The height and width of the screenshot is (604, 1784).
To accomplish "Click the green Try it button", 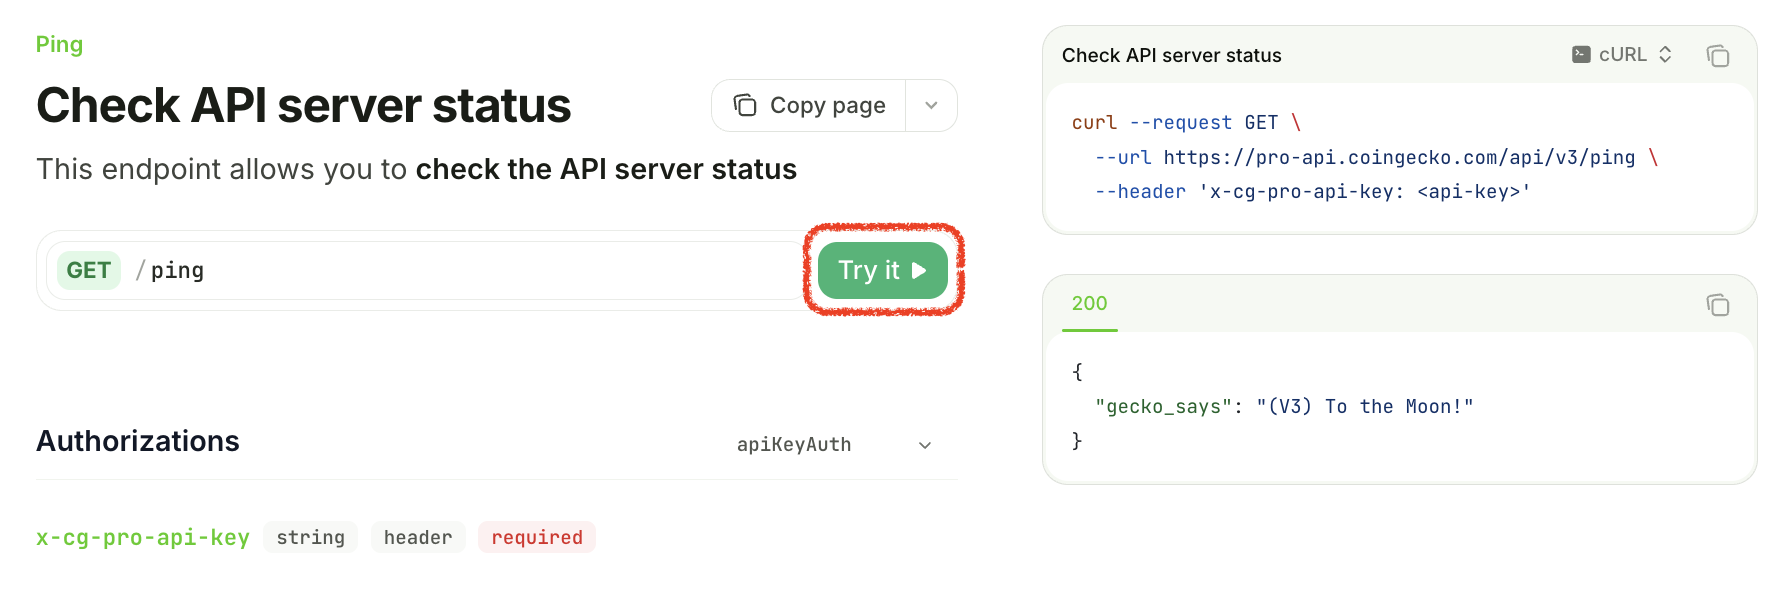I will (882, 270).
